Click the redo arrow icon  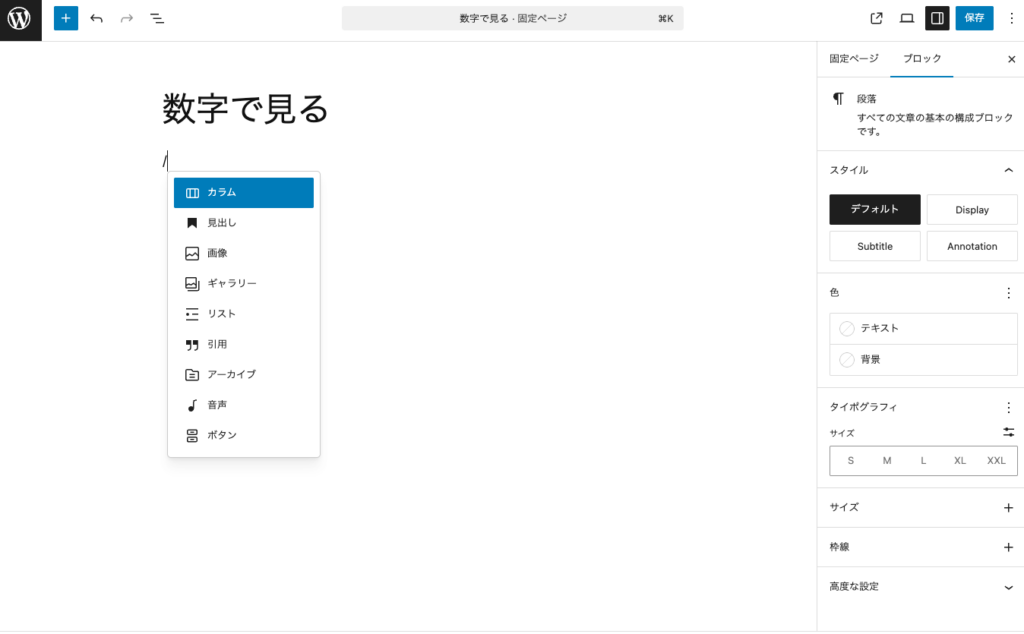click(124, 17)
